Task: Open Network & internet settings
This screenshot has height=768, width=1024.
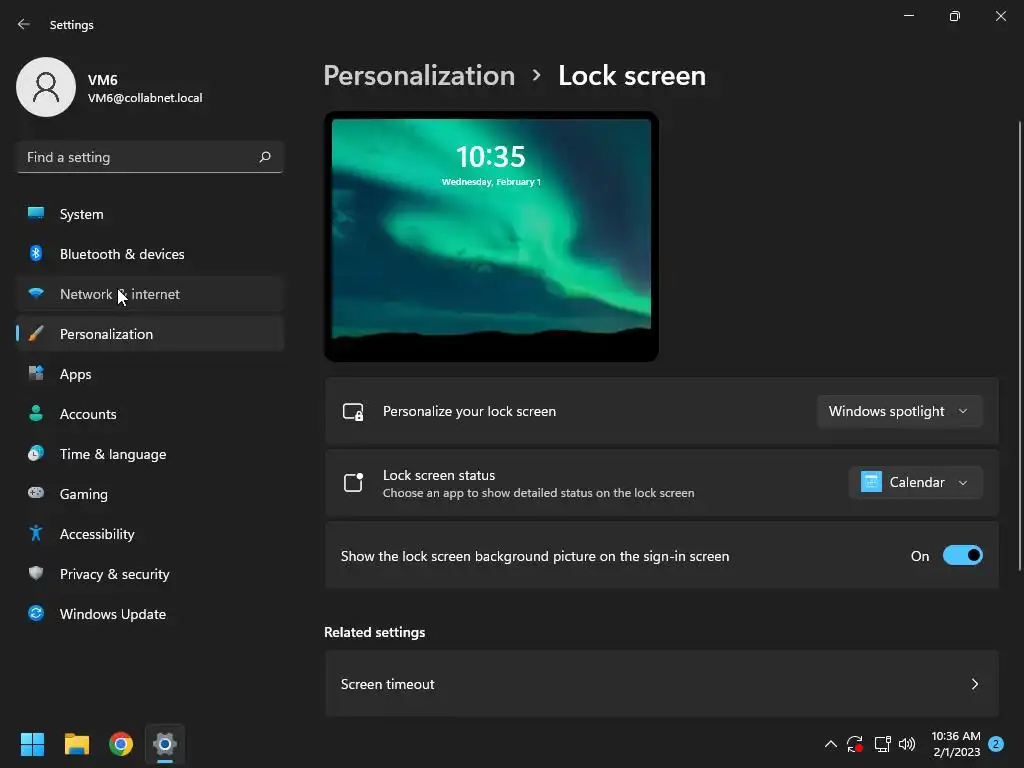Action: (x=150, y=294)
